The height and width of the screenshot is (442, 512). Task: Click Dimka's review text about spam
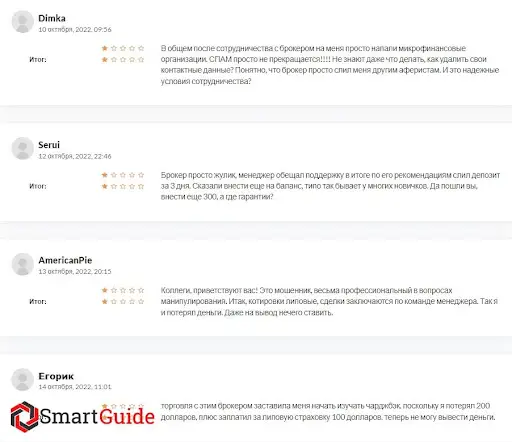point(330,65)
